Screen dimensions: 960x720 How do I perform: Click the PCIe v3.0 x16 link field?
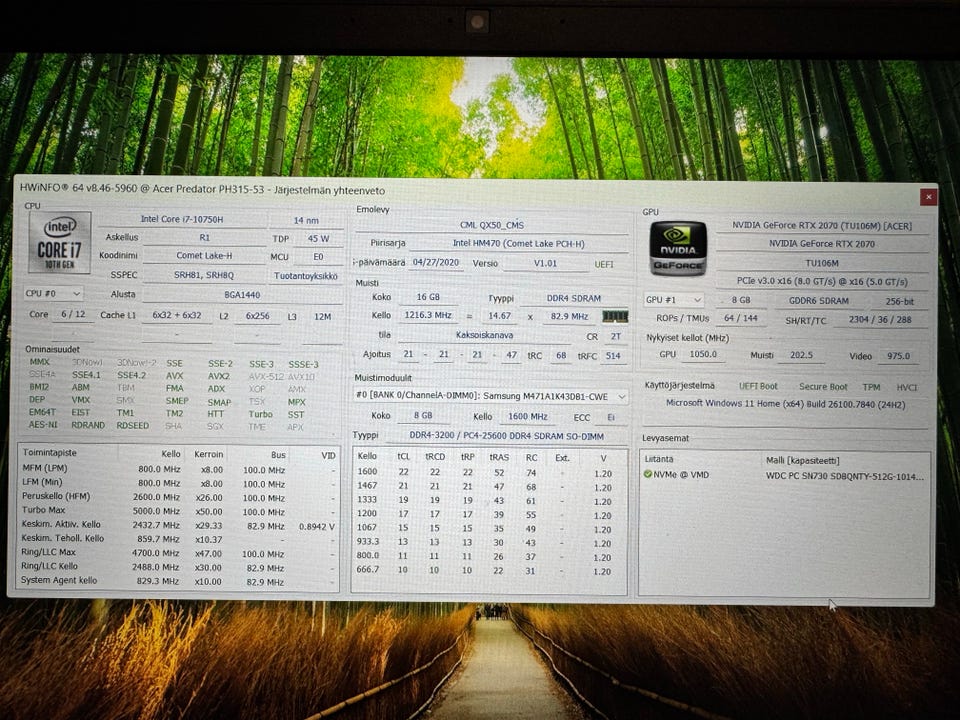point(822,282)
